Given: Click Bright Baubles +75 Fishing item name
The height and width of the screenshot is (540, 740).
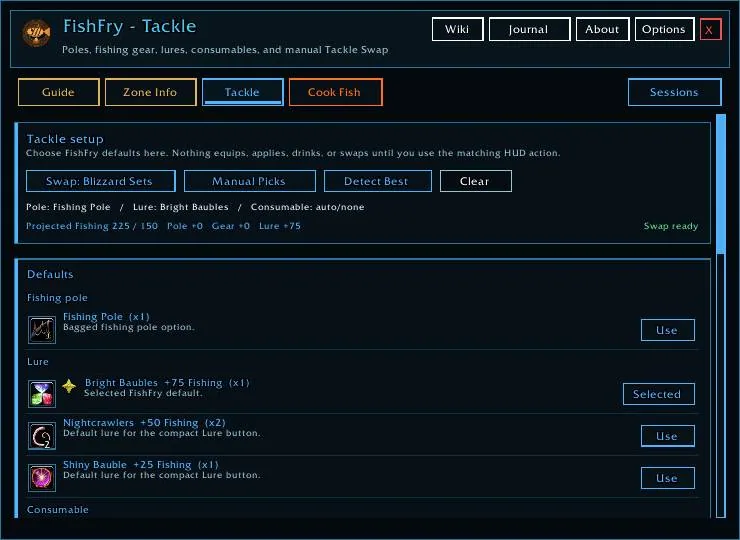Looking at the screenshot, I should 167,383.
